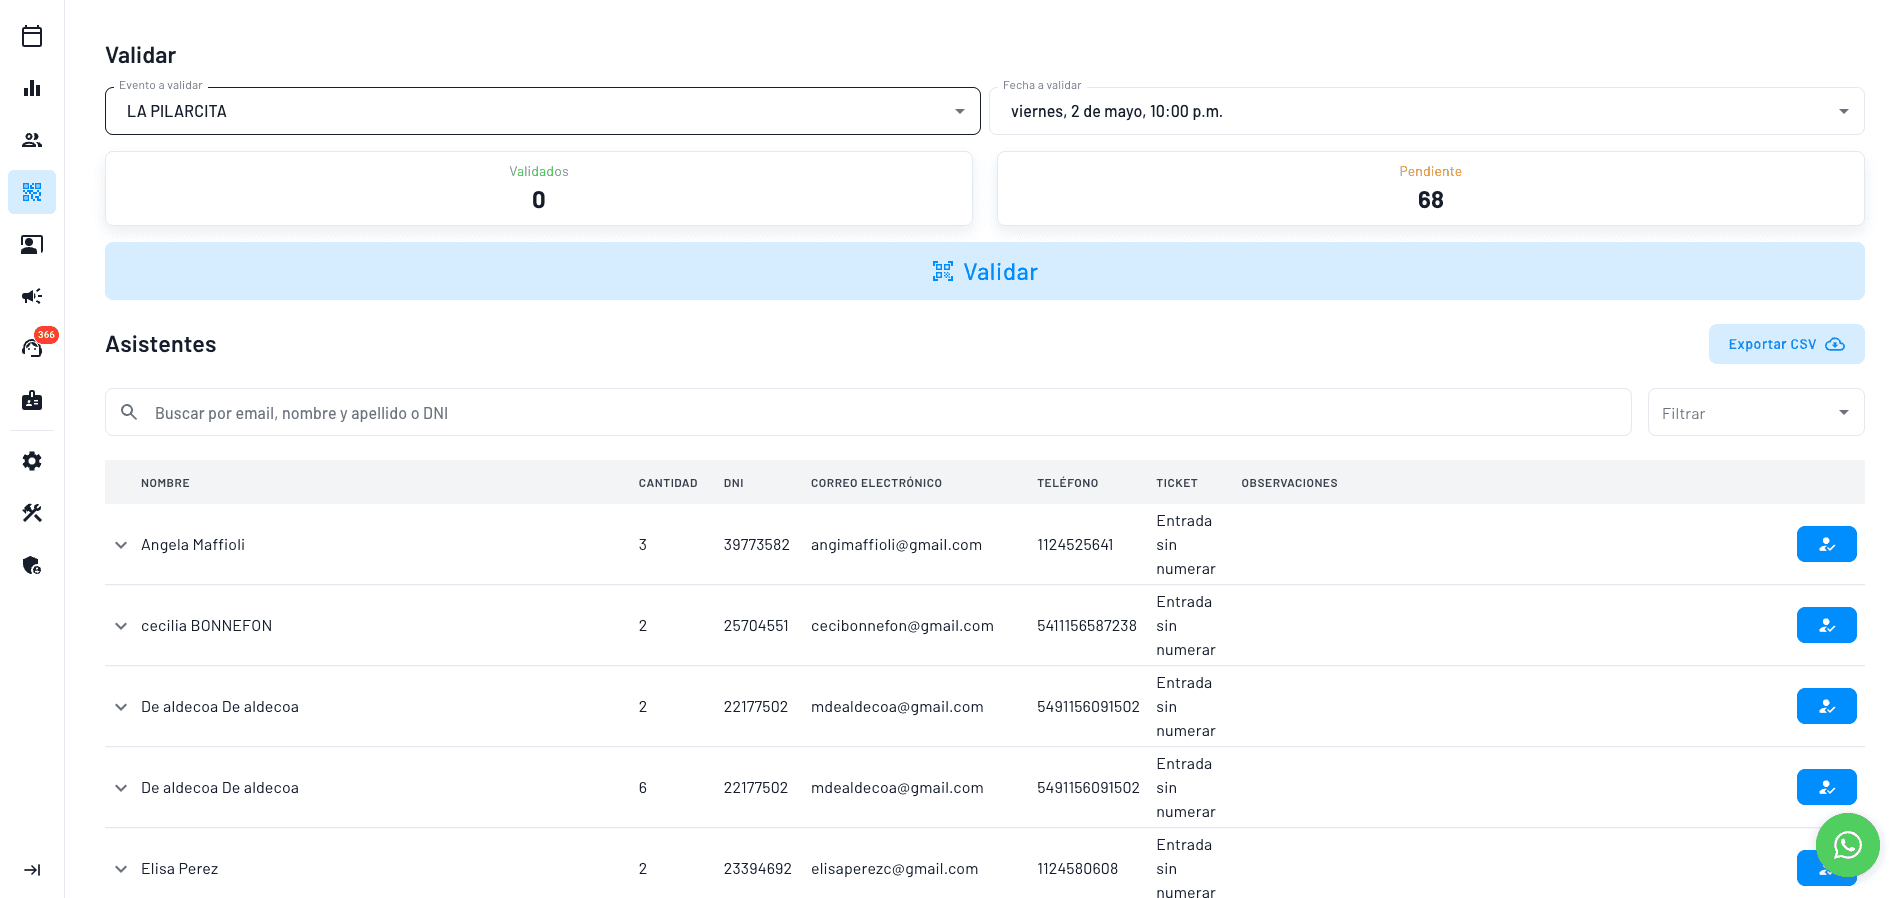Expand De aldecoa row with quantity 6
The image size is (1900, 898).
tap(121, 788)
